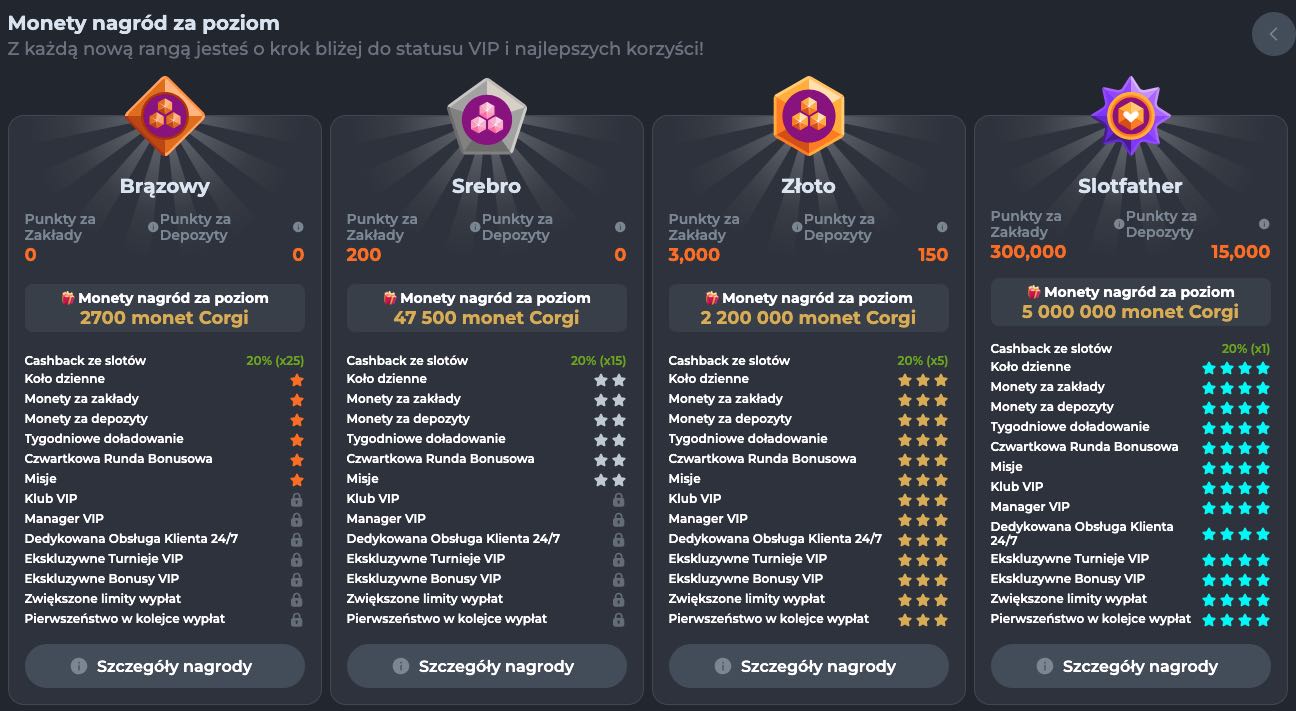This screenshot has width=1296, height=711.
Task: Open info icon for Punkty za Depozyty in Srebro
Action: click(x=620, y=227)
